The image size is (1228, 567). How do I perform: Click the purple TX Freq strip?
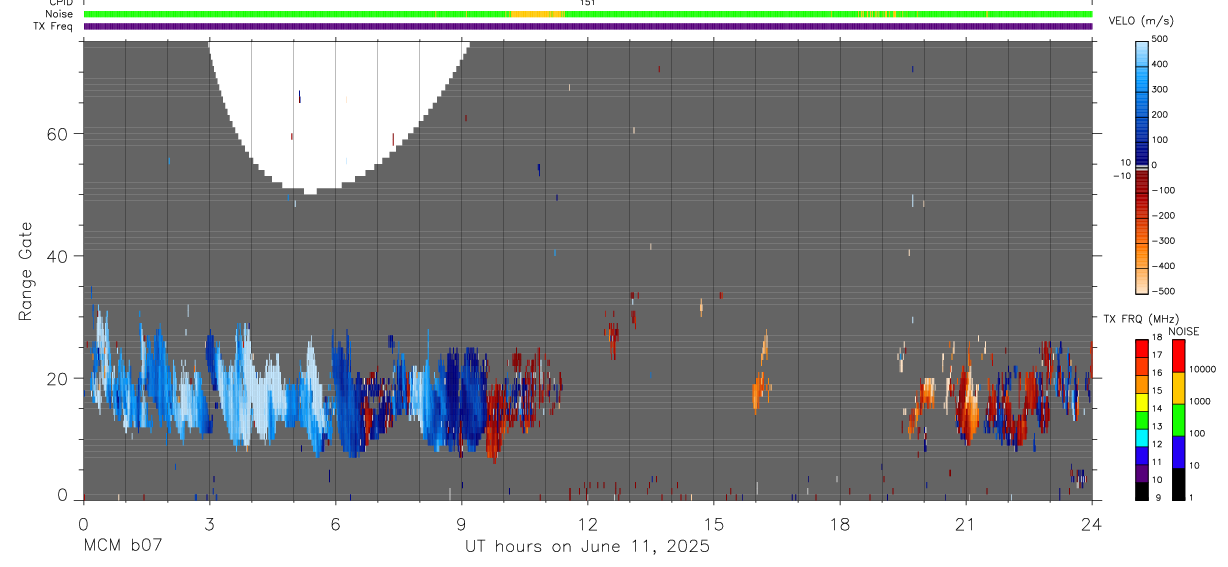(588, 26)
